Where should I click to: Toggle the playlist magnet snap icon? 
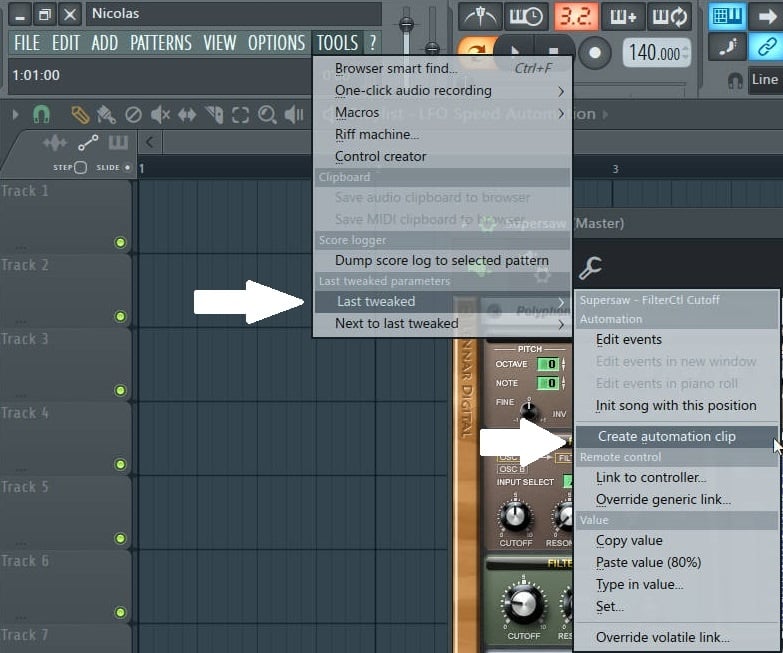click(x=41, y=115)
